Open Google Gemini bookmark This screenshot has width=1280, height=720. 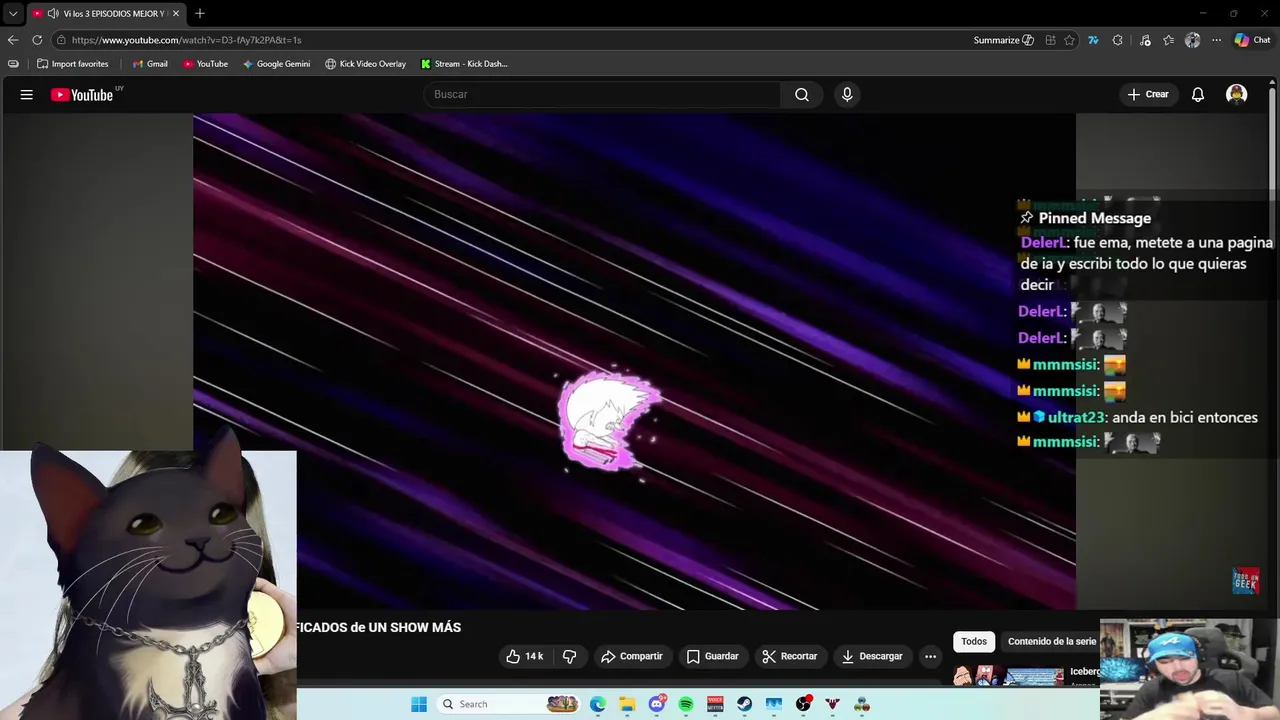point(276,64)
